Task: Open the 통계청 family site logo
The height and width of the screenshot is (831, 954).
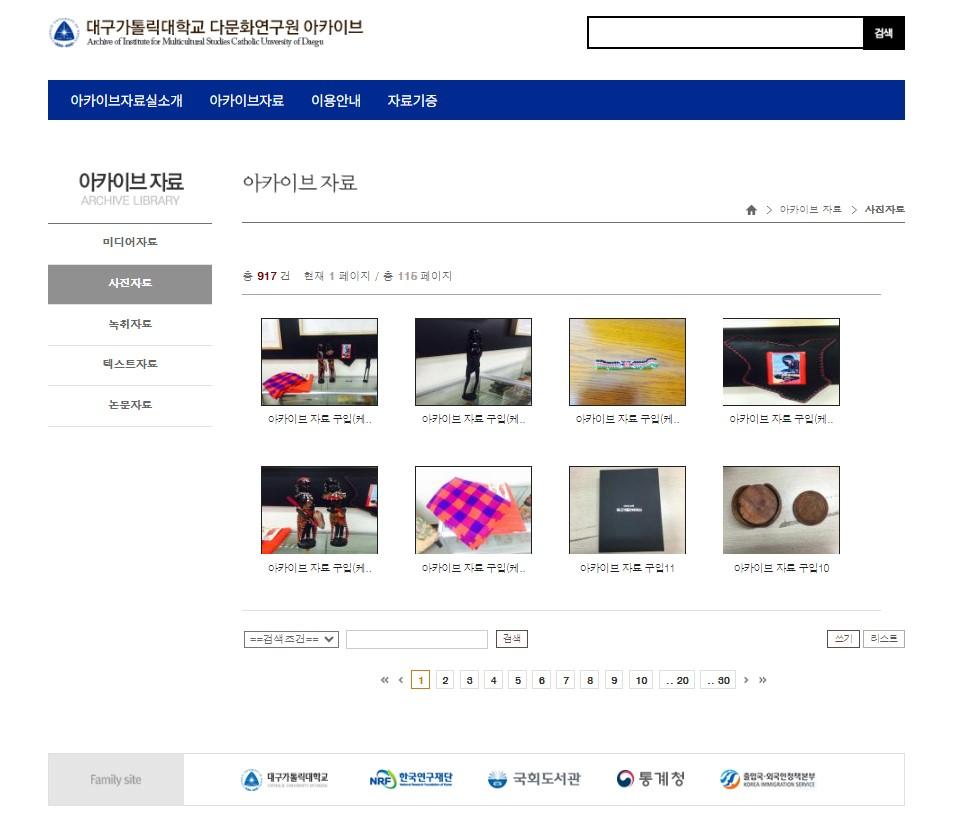Action: 650,779
